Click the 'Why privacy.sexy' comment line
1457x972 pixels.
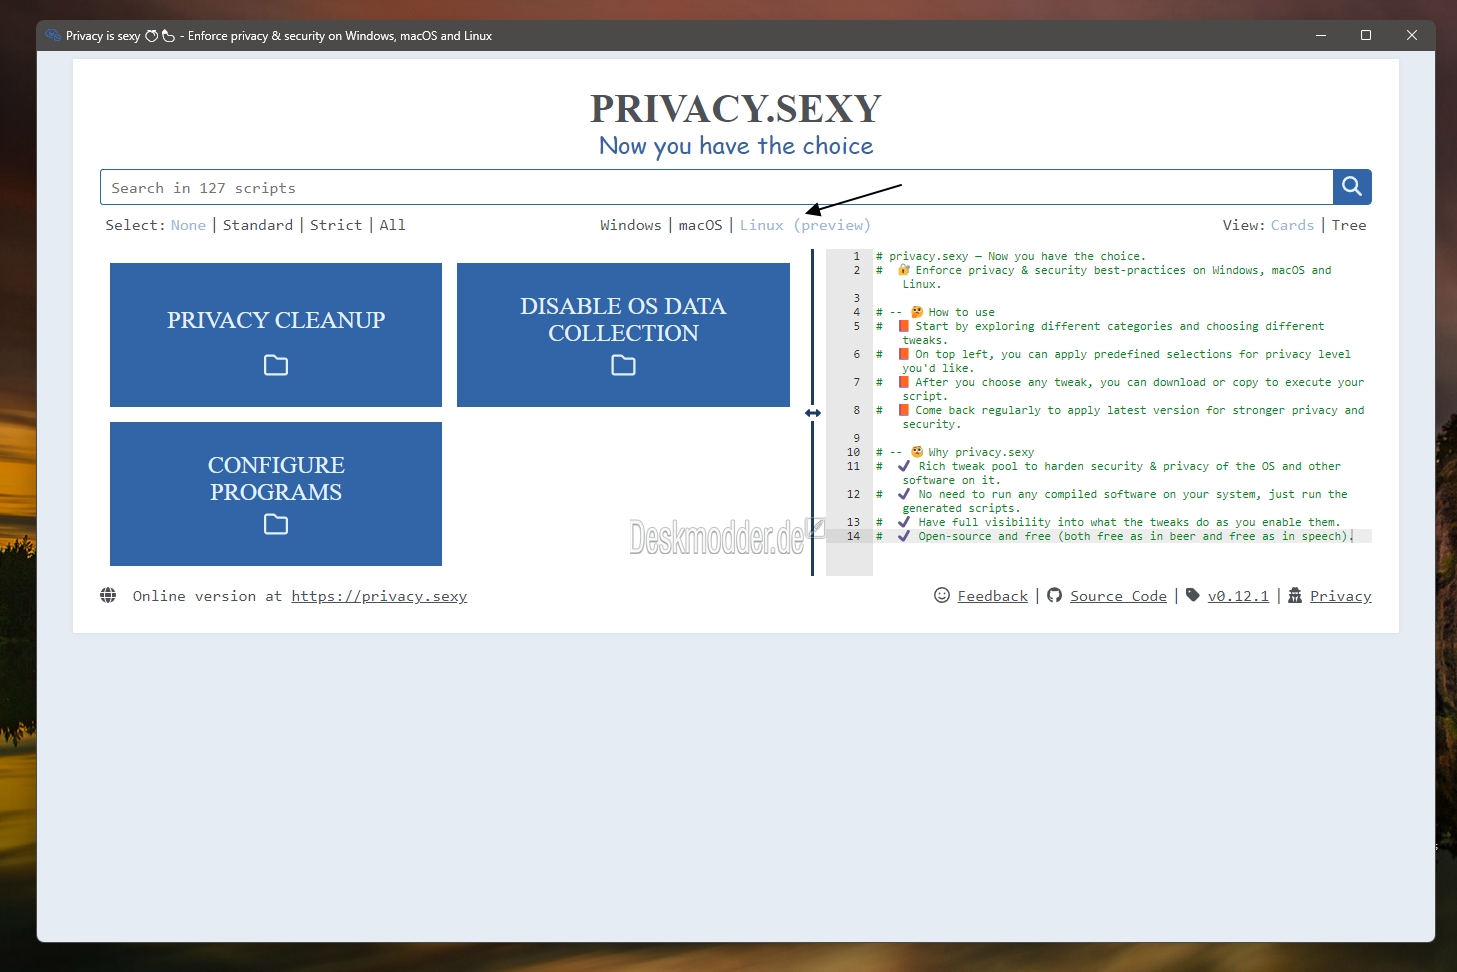click(x=955, y=452)
